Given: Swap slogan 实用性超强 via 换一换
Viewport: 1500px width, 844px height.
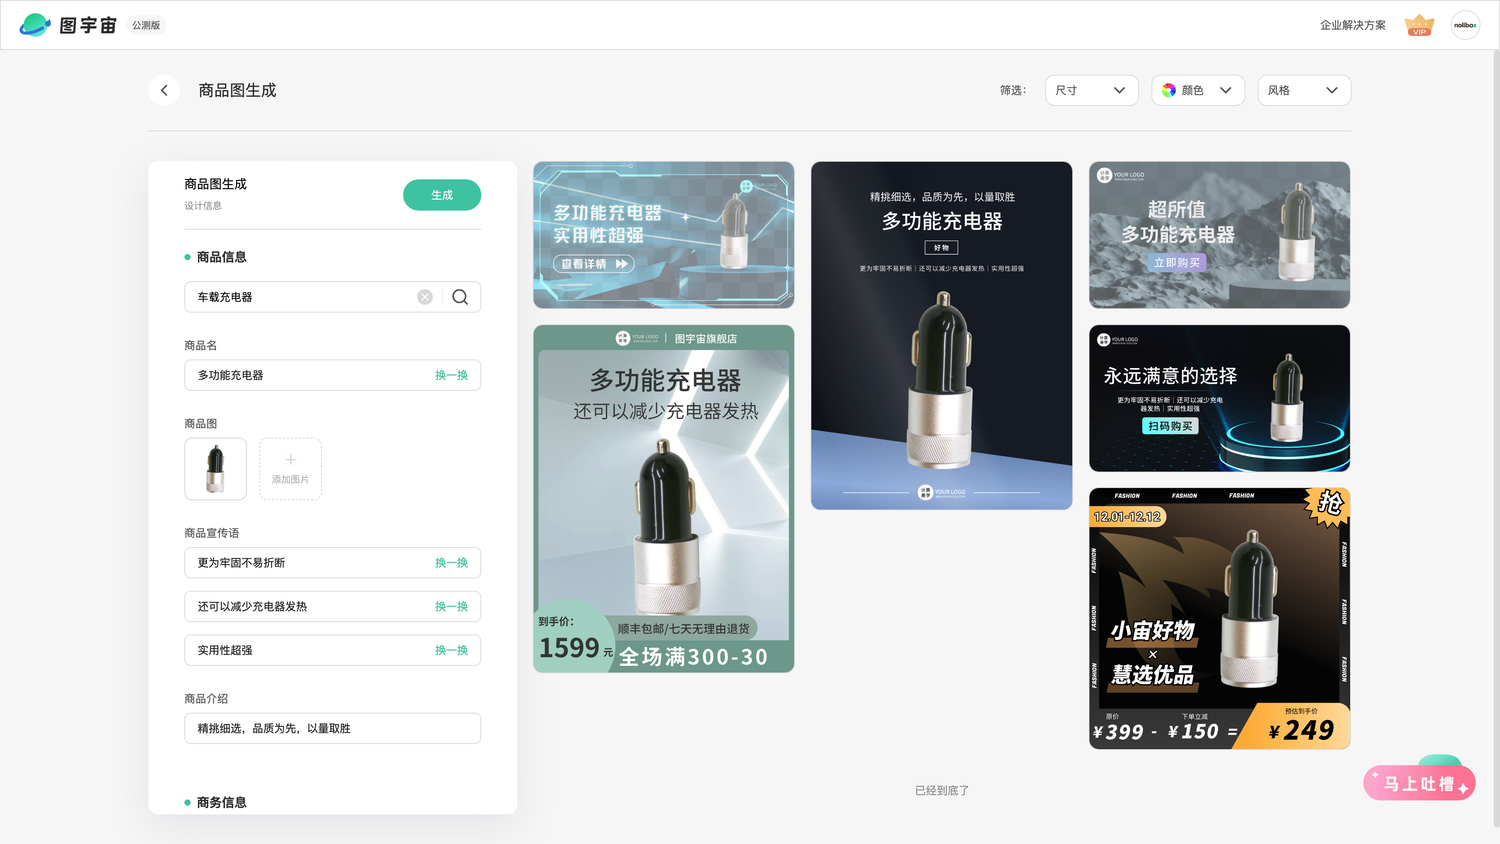Looking at the screenshot, I should tap(451, 650).
